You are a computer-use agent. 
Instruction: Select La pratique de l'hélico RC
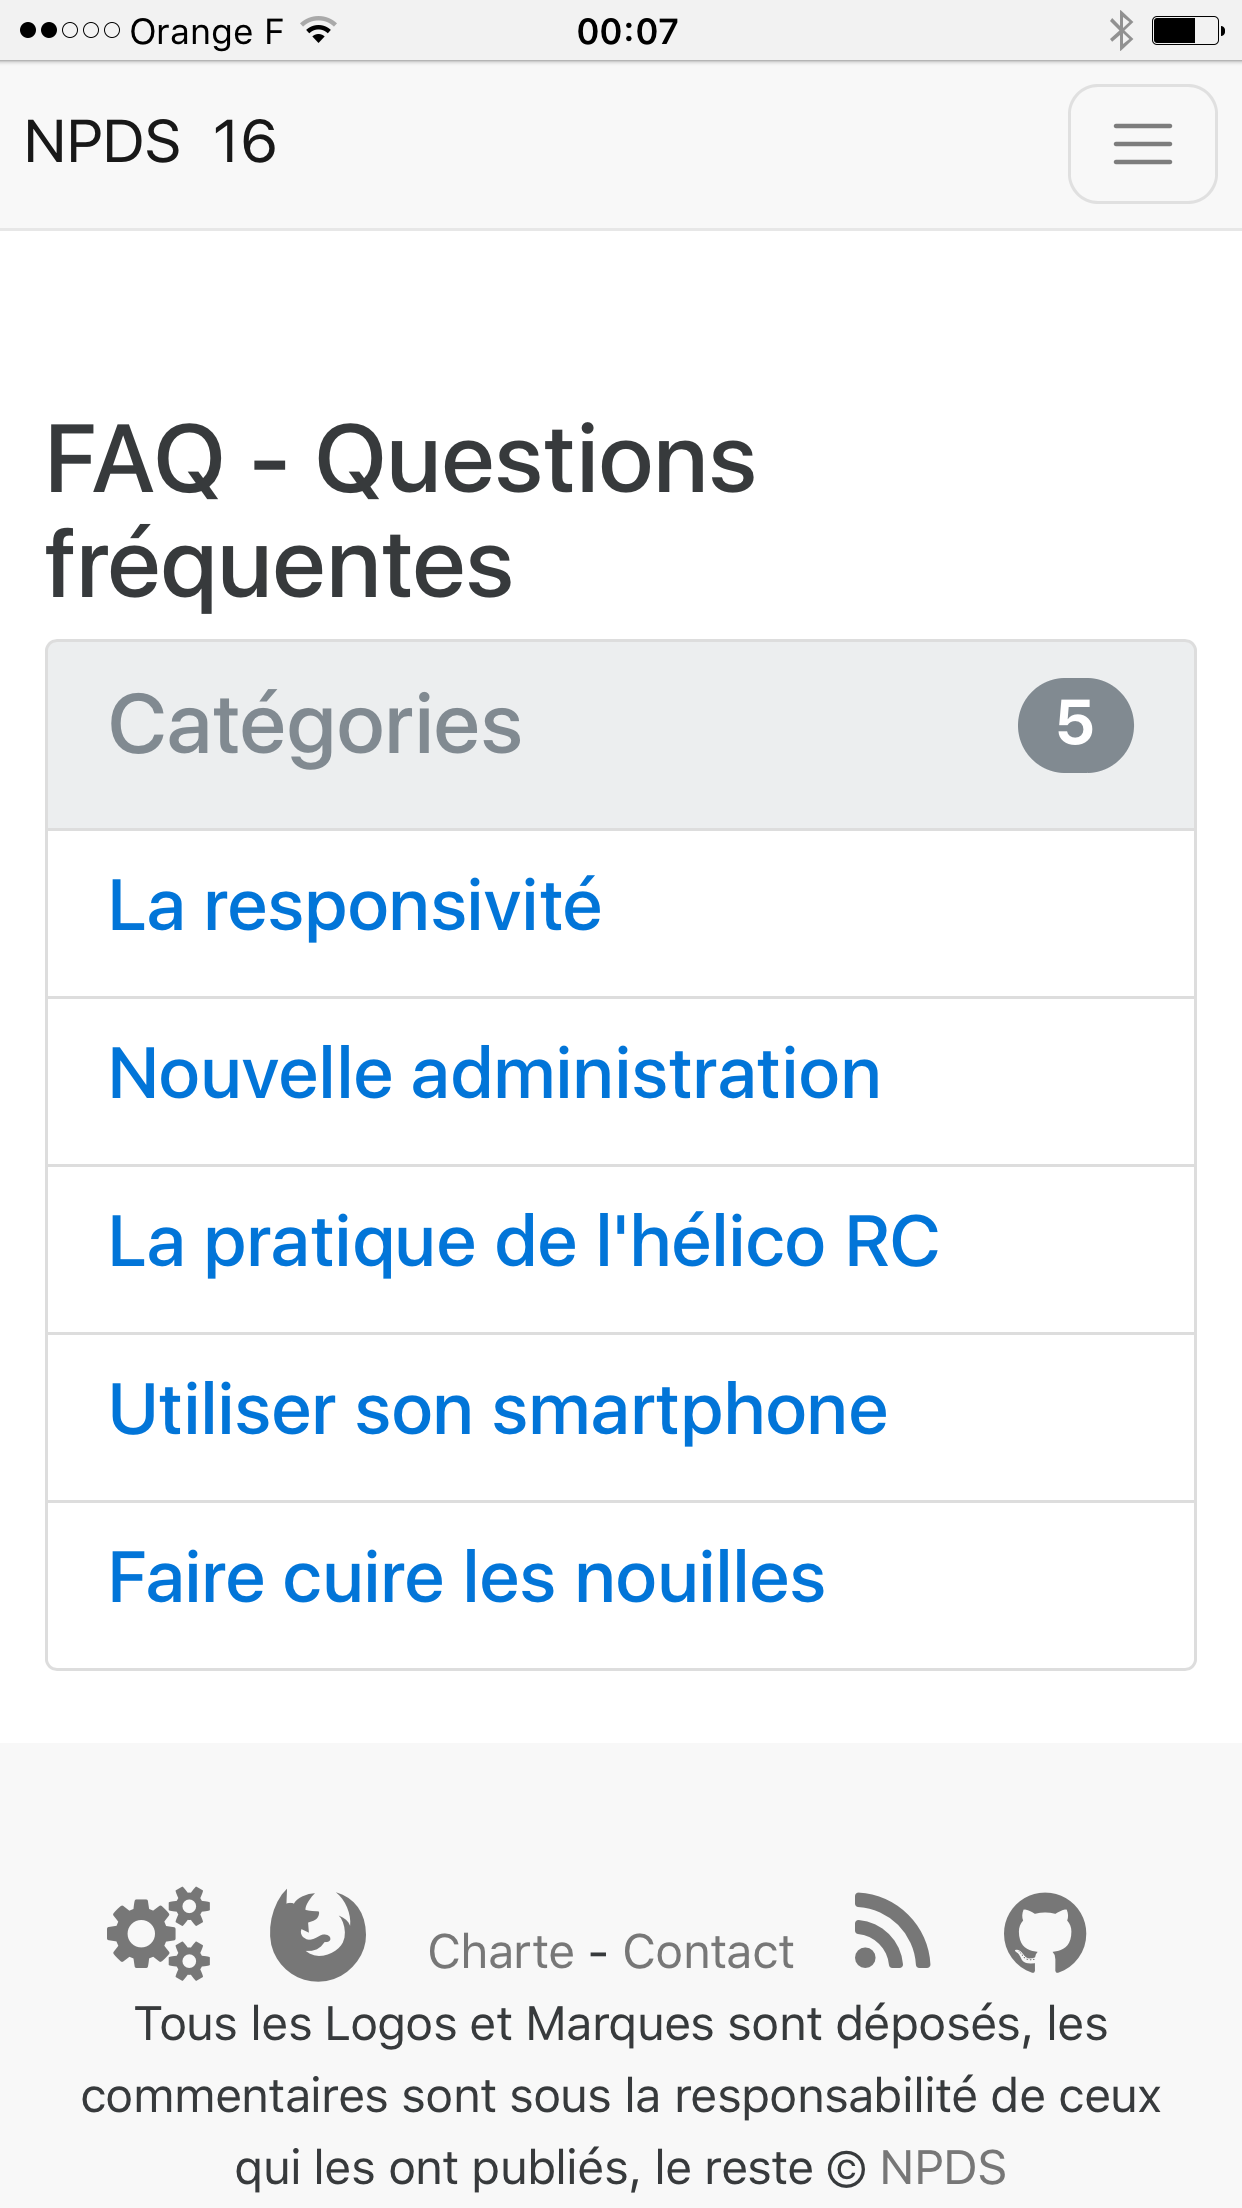point(524,1241)
